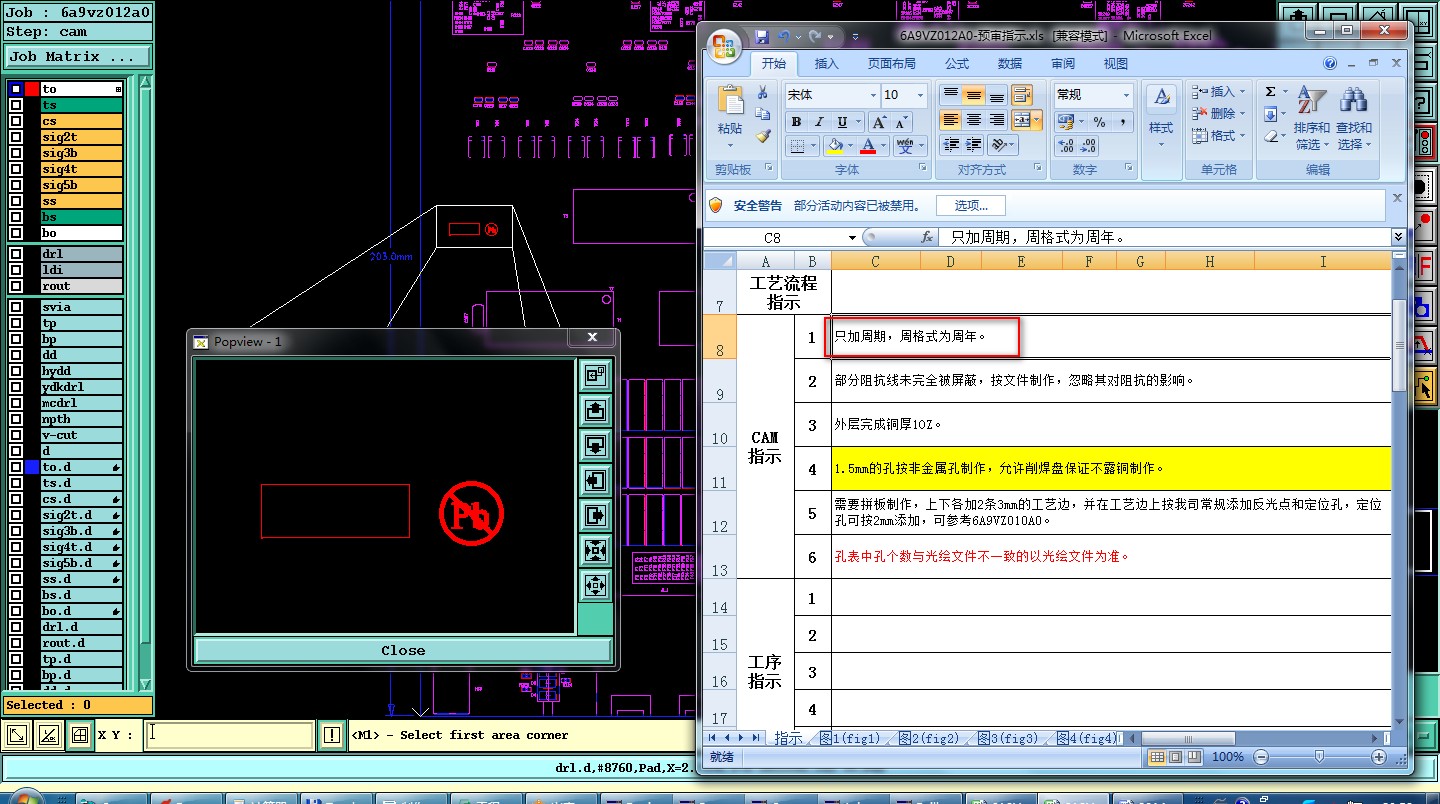Decrease font size with shrink-font icon
The width and height of the screenshot is (1440, 804).
coord(902,122)
